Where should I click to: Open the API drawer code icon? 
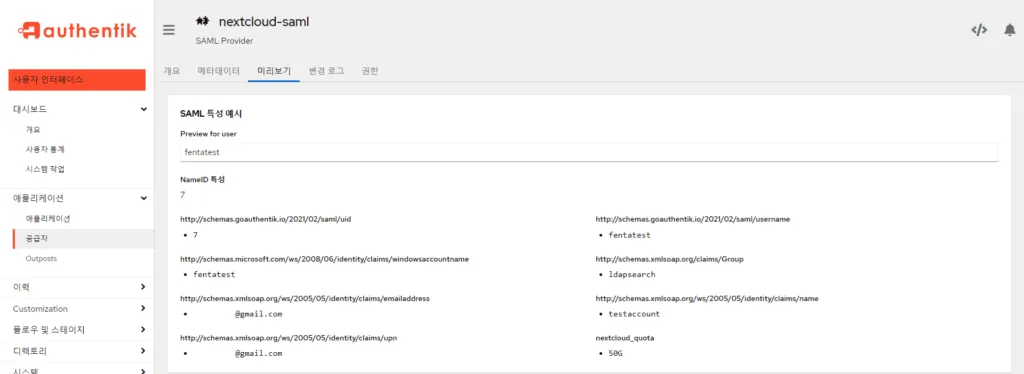point(978,30)
